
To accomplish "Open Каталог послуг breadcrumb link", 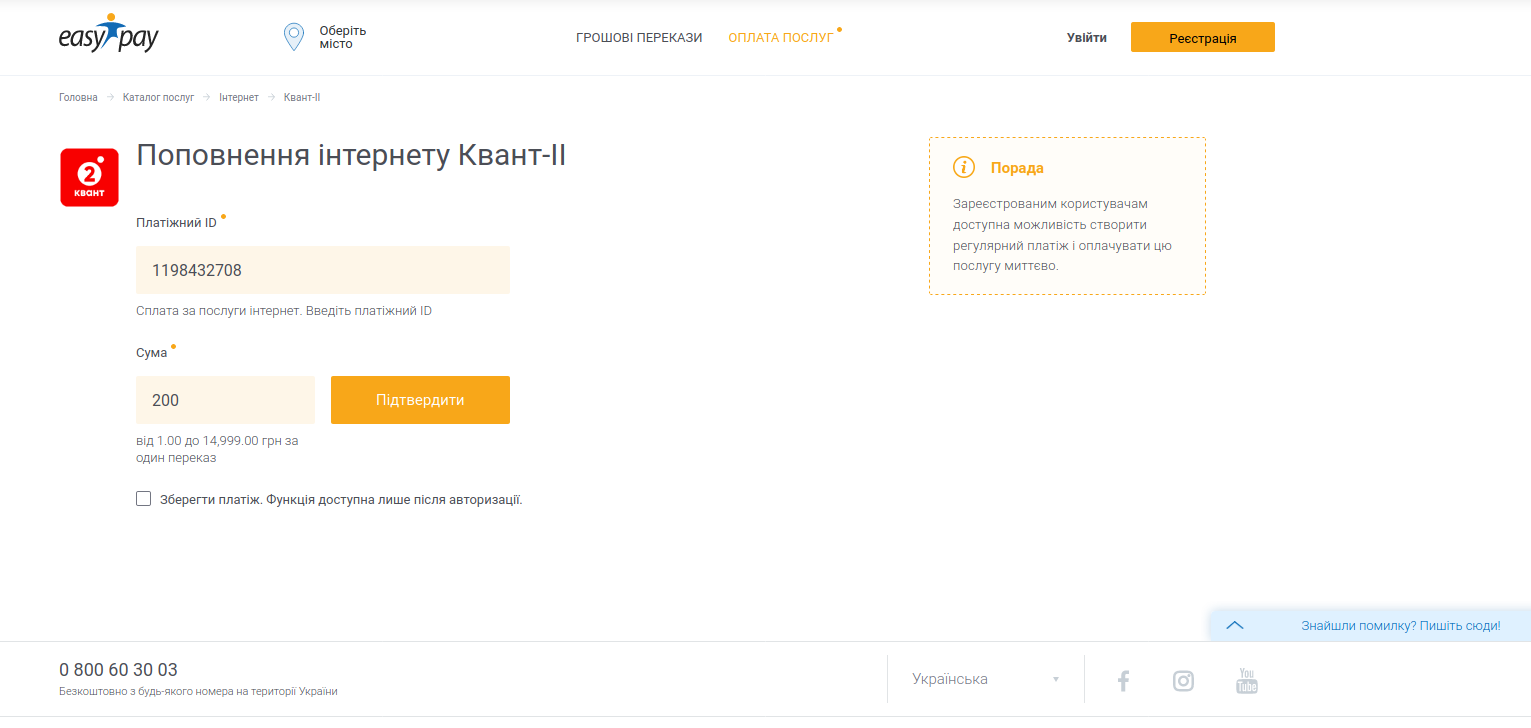I will tap(158, 97).
